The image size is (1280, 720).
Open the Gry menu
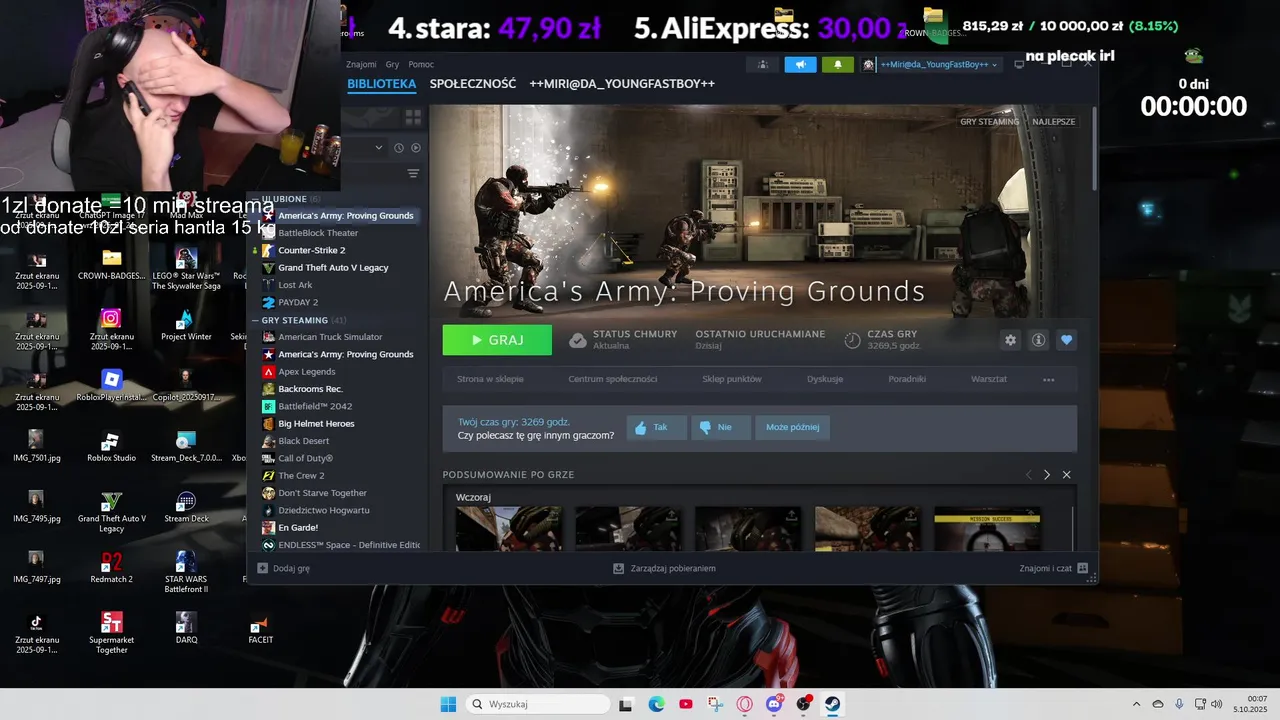[392, 64]
